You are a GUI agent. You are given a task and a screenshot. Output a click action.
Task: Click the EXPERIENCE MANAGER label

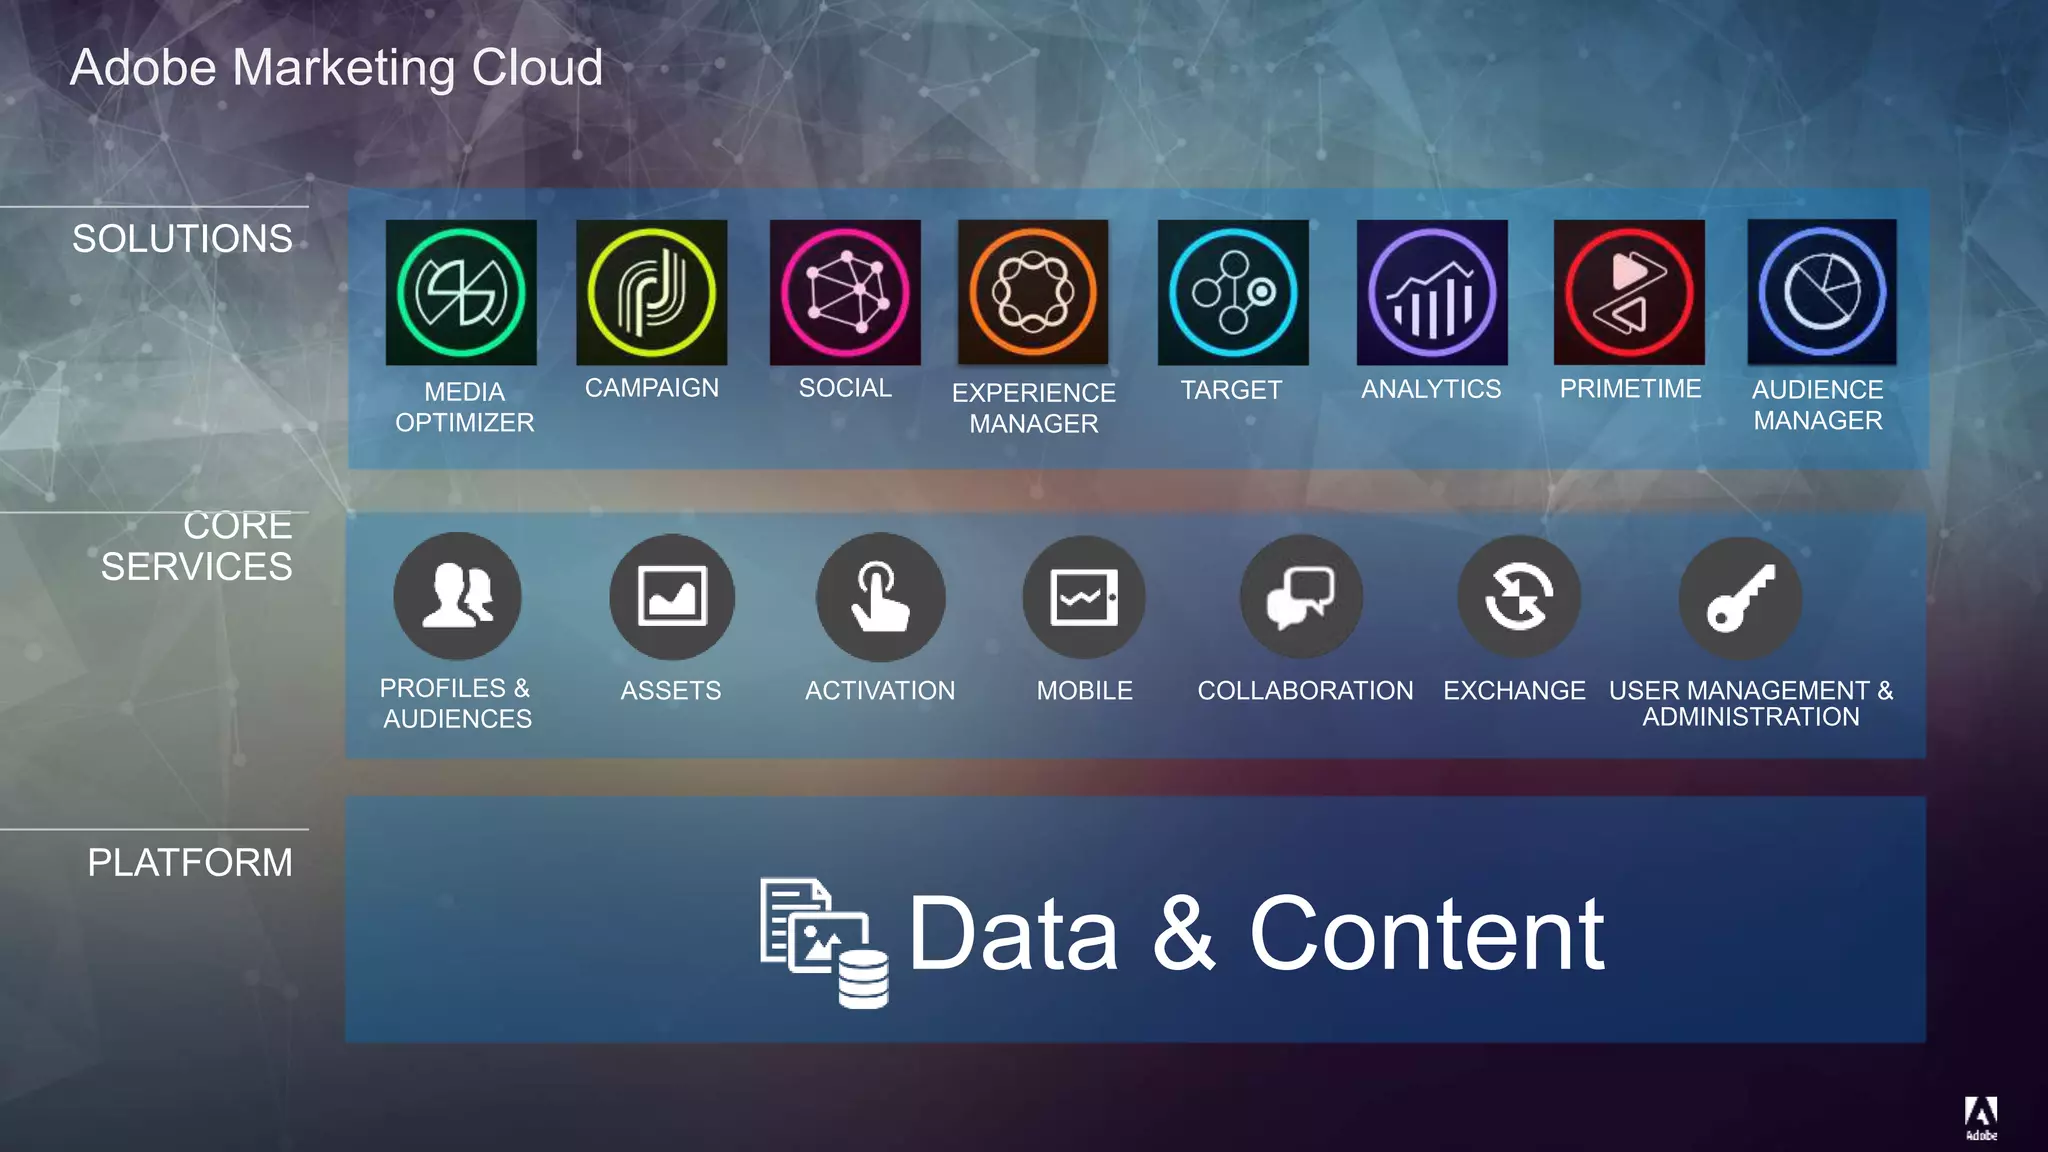click(x=1034, y=408)
